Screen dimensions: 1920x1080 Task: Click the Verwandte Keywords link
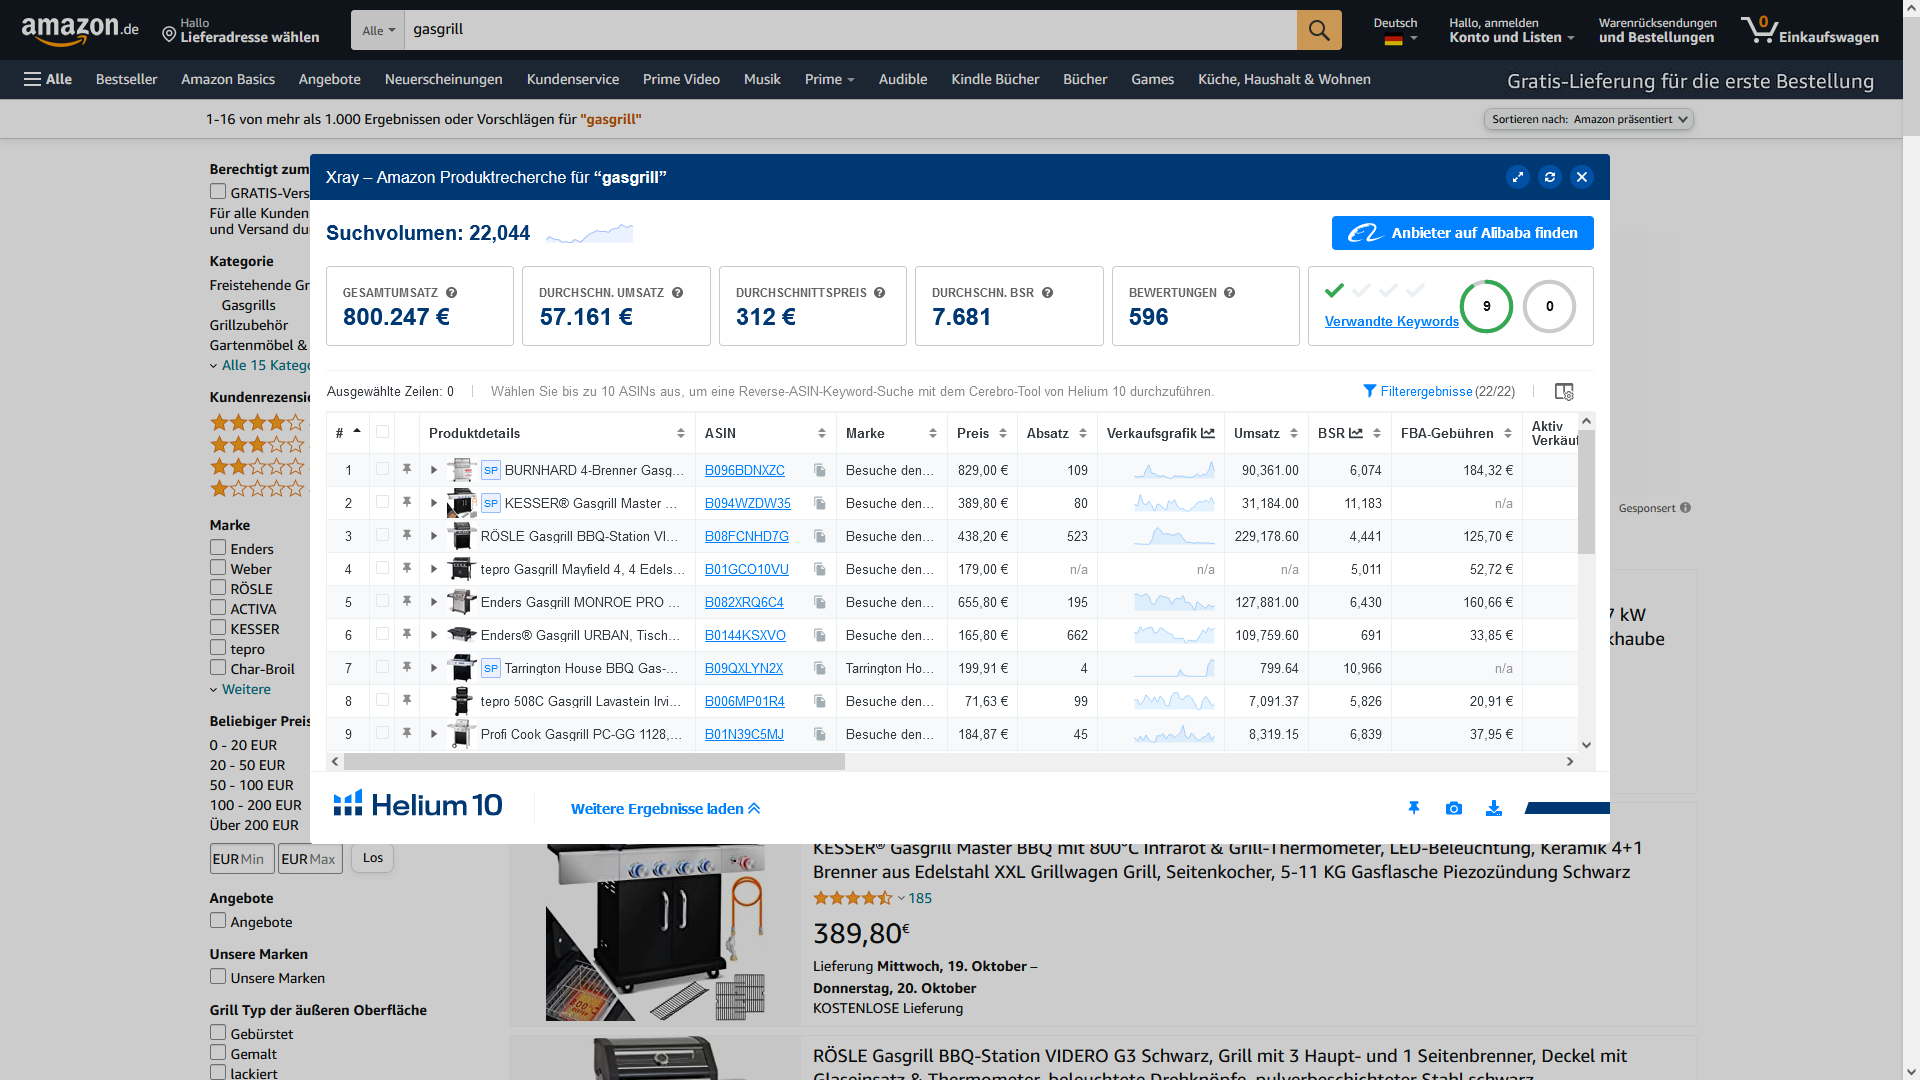click(x=1391, y=321)
